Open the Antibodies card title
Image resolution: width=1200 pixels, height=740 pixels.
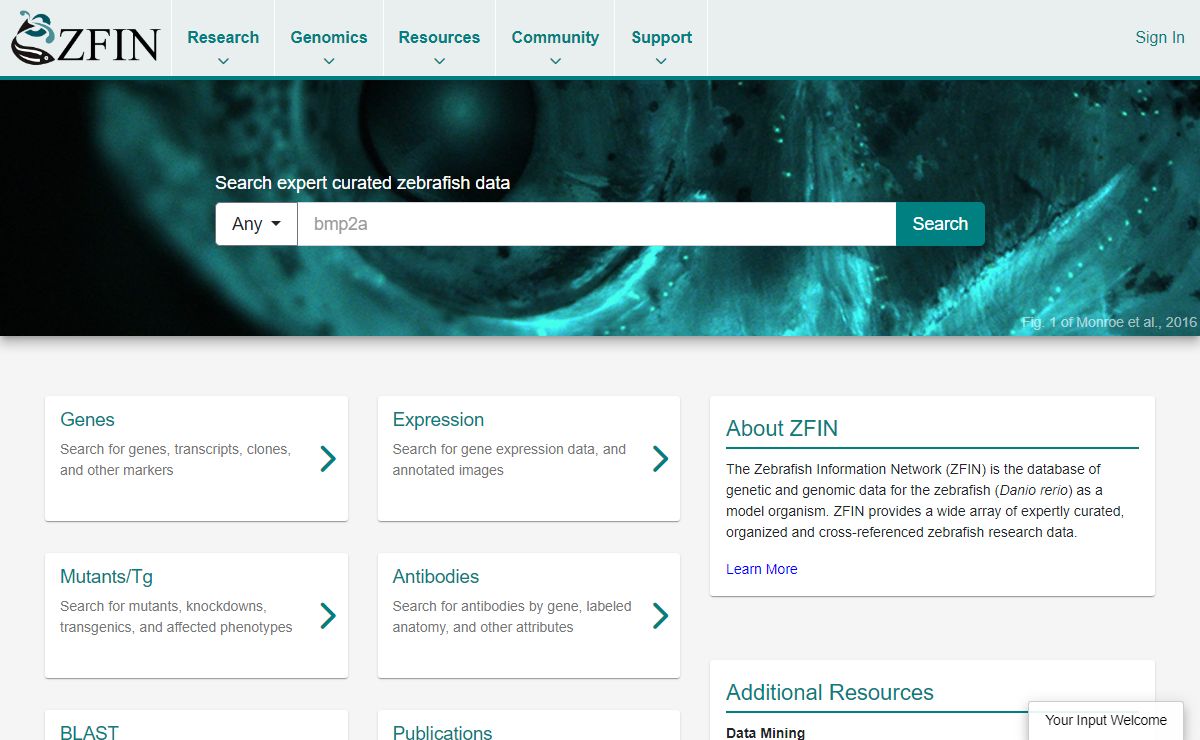click(x=435, y=577)
